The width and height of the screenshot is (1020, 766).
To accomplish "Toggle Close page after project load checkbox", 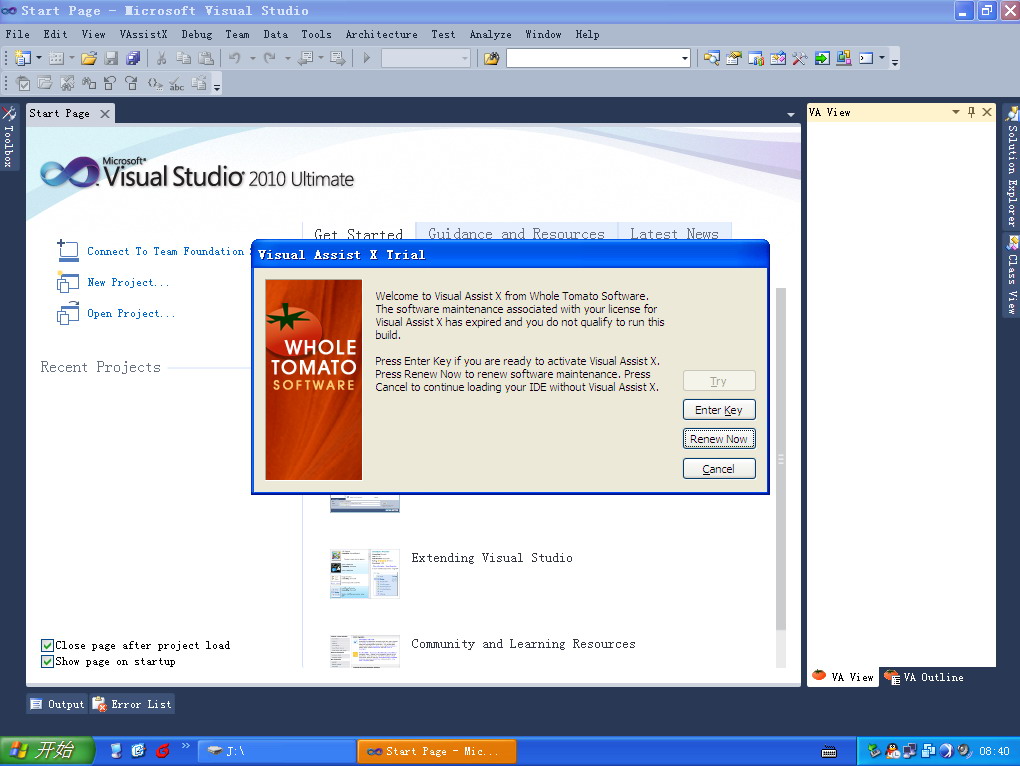I will (x=47, y=645).
